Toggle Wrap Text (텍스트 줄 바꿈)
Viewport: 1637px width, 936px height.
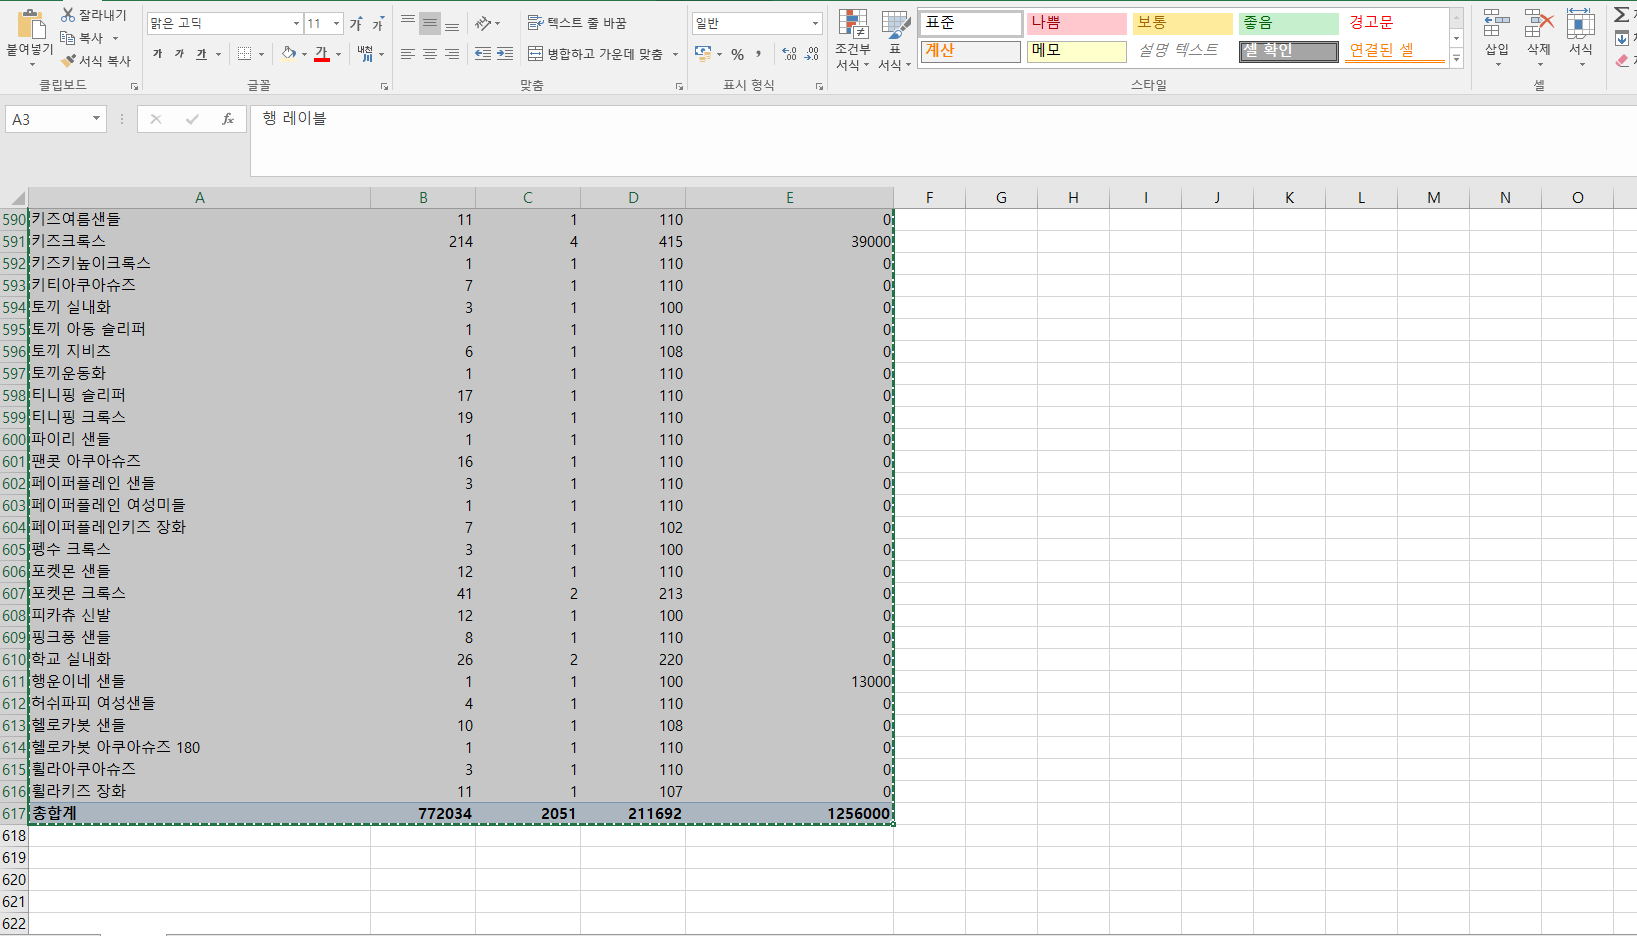[x=577, y=23]
